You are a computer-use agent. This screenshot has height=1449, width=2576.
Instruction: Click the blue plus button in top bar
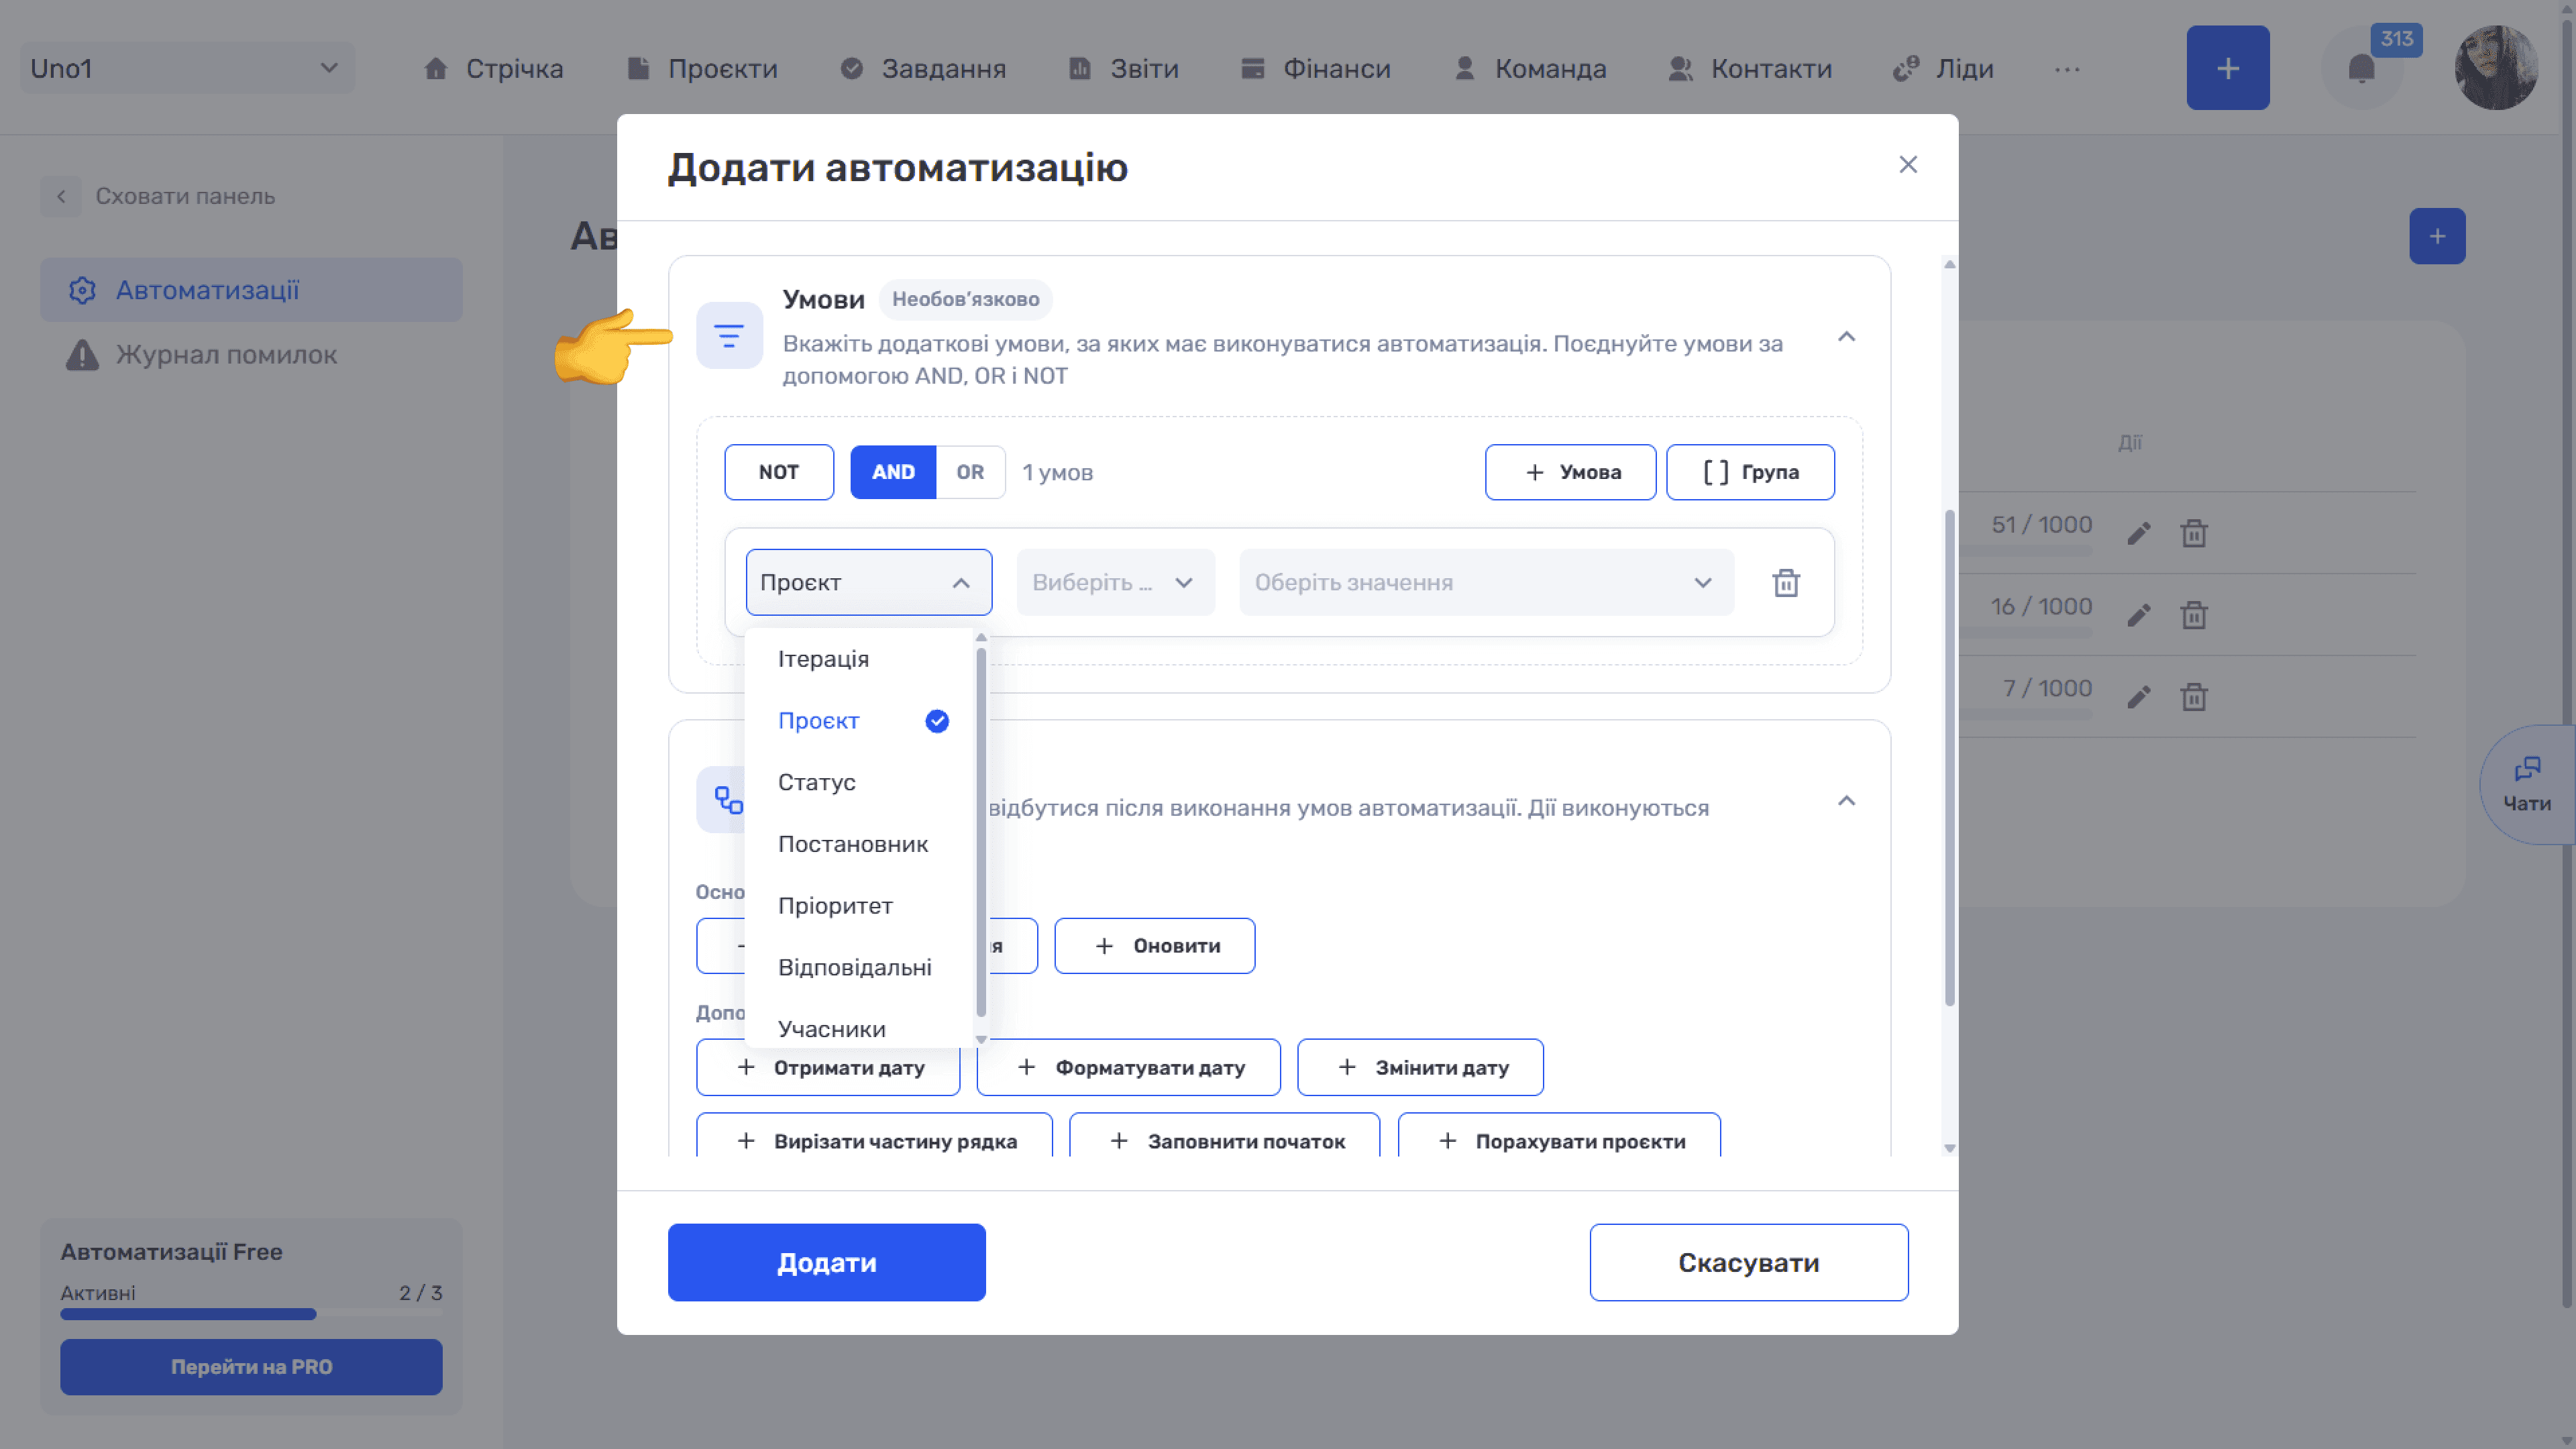tap(2227, 68)
